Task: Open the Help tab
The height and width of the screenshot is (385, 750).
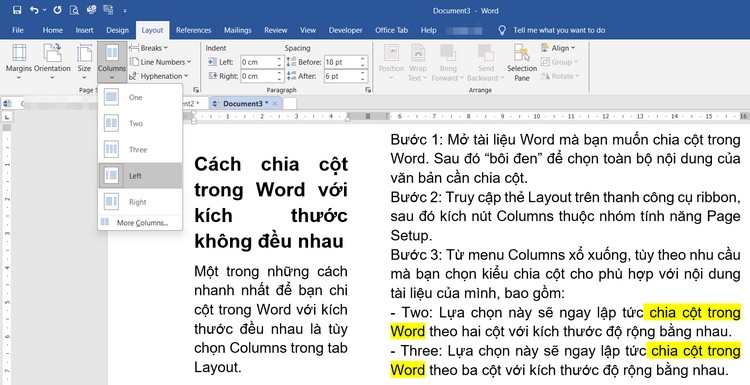Action: [428, 30]
